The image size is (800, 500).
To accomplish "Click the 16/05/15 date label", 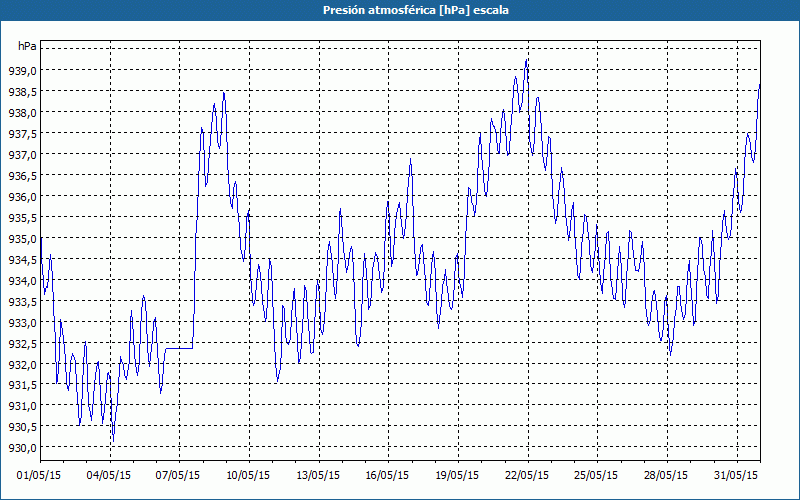I will pos(387,476).
